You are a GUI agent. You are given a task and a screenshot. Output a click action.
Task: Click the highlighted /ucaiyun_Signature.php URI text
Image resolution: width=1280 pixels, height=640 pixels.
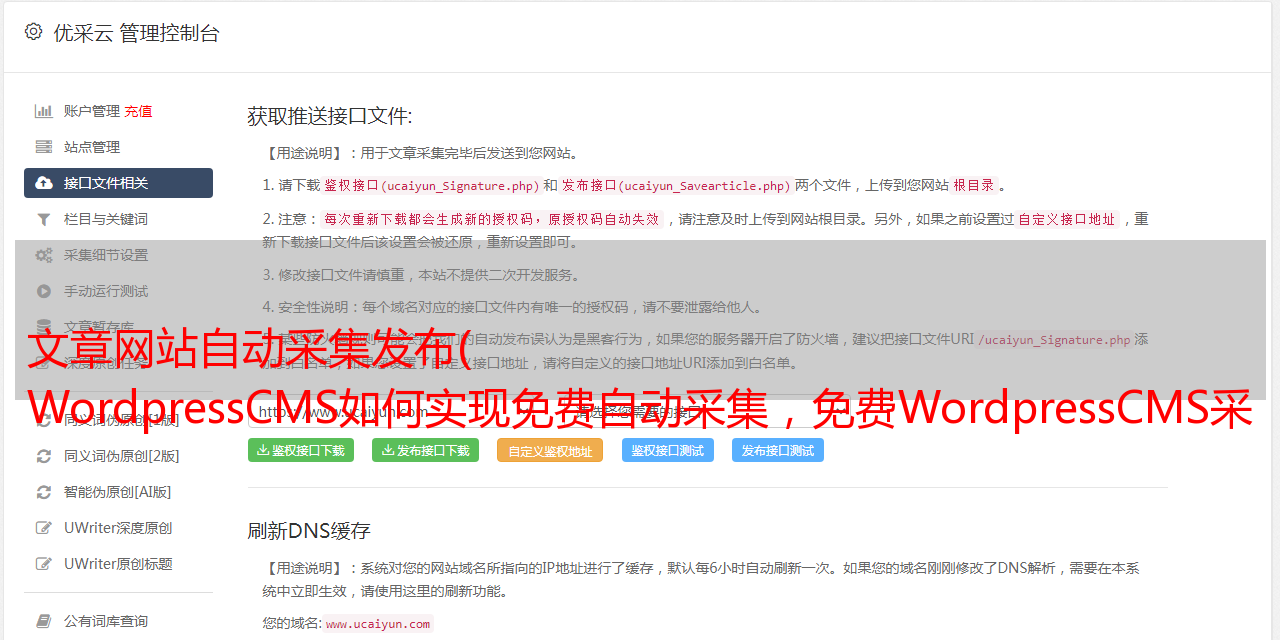pos(1055,339)
